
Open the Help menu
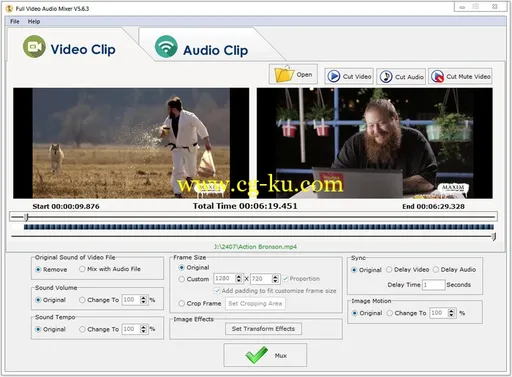pos(34,22)
